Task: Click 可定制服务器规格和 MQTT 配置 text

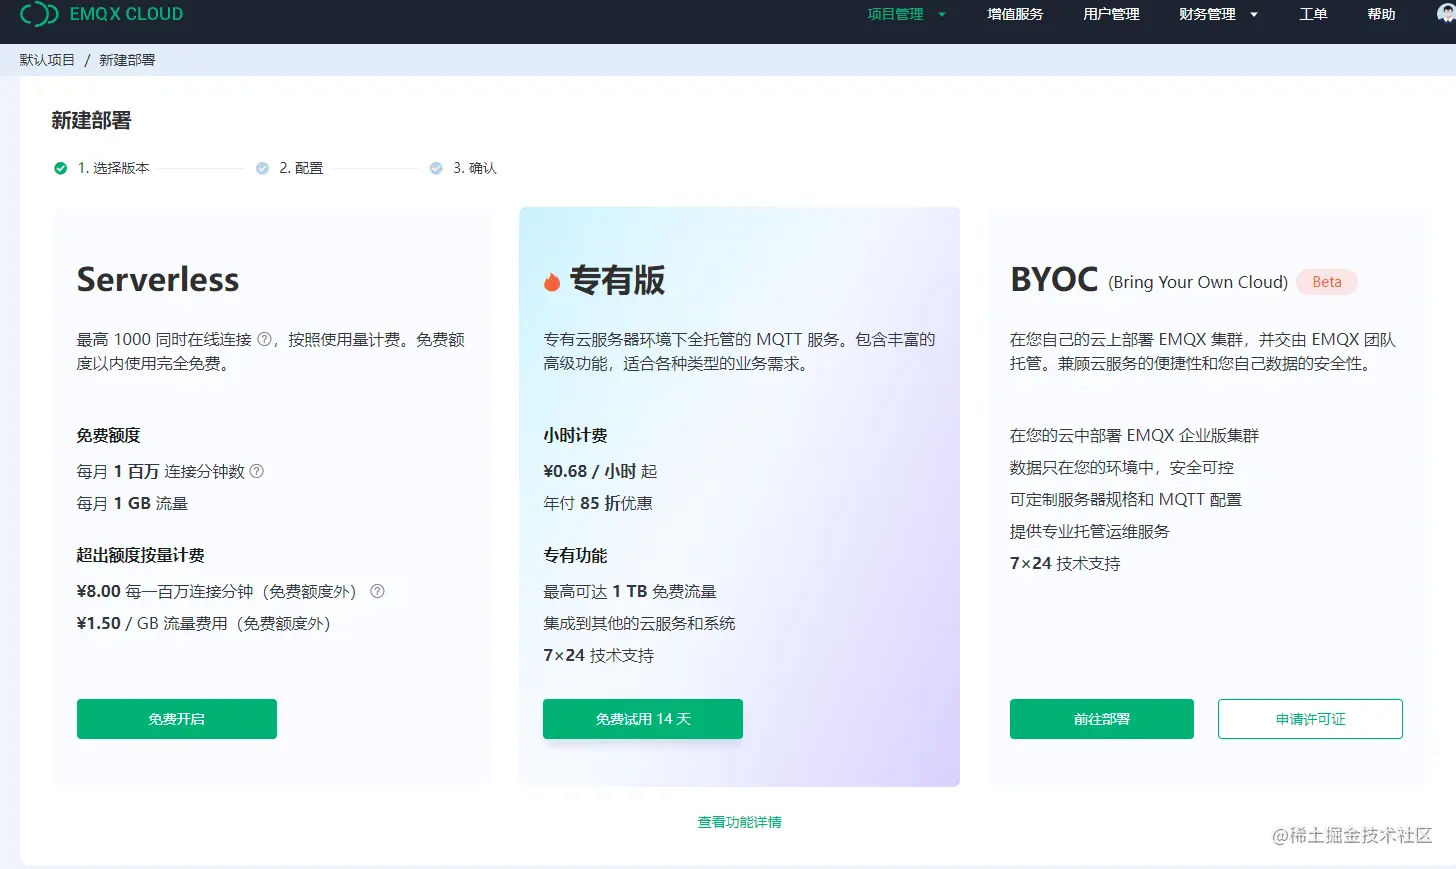Action: tap(1126, 499)
